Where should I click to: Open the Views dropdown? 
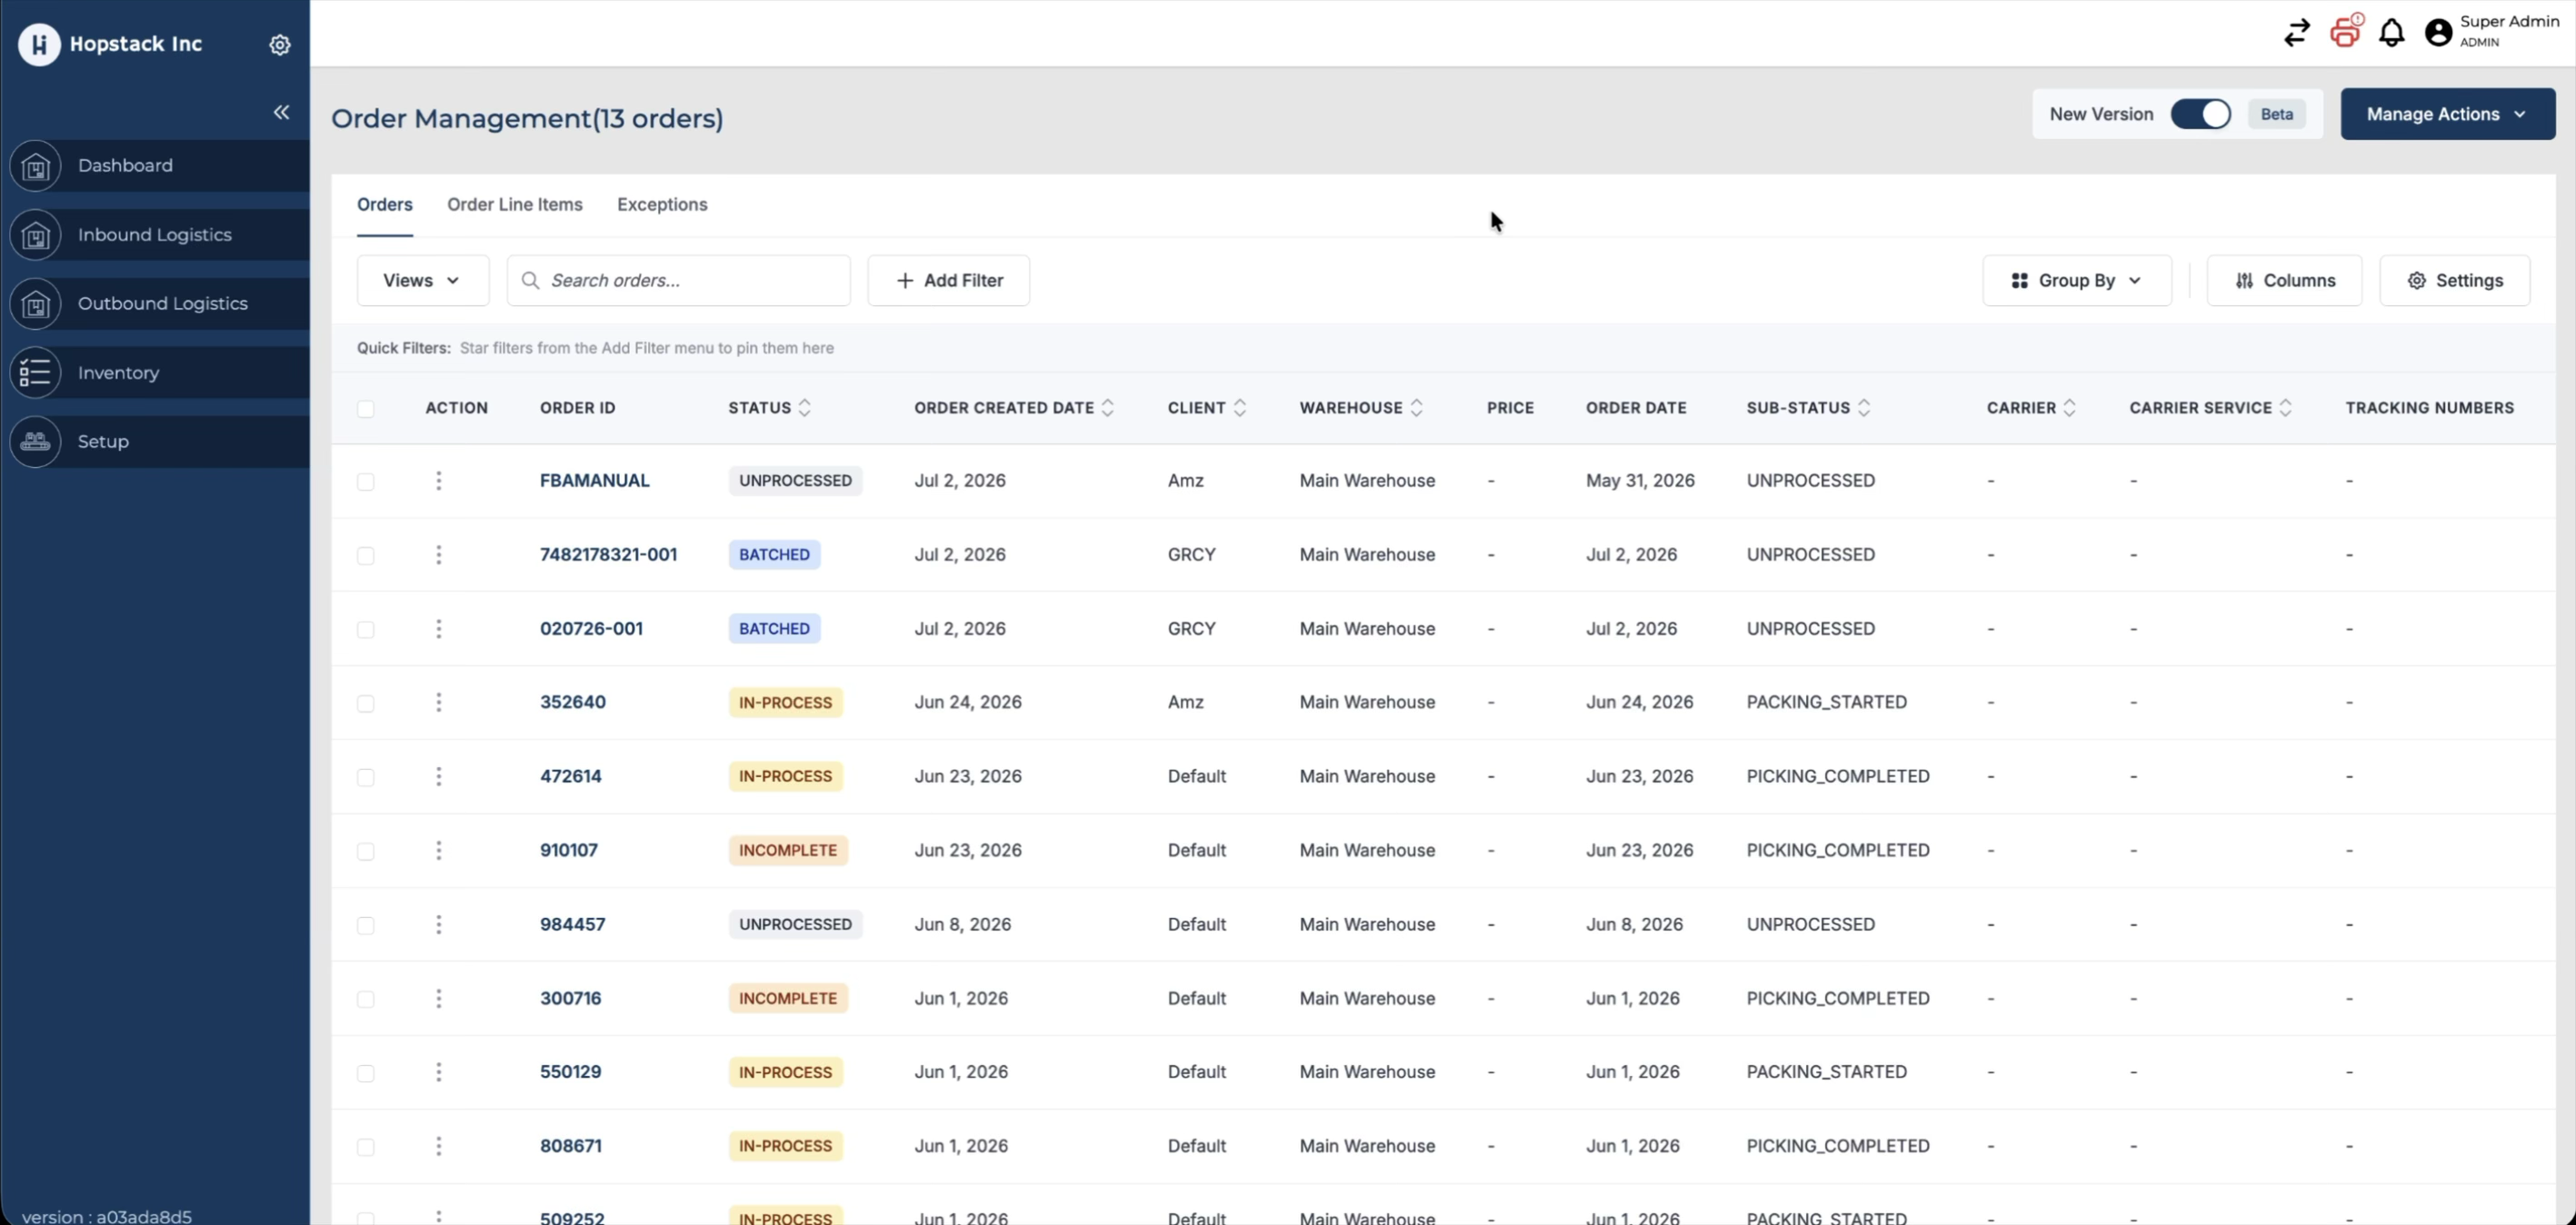click(x=423, y=281)
